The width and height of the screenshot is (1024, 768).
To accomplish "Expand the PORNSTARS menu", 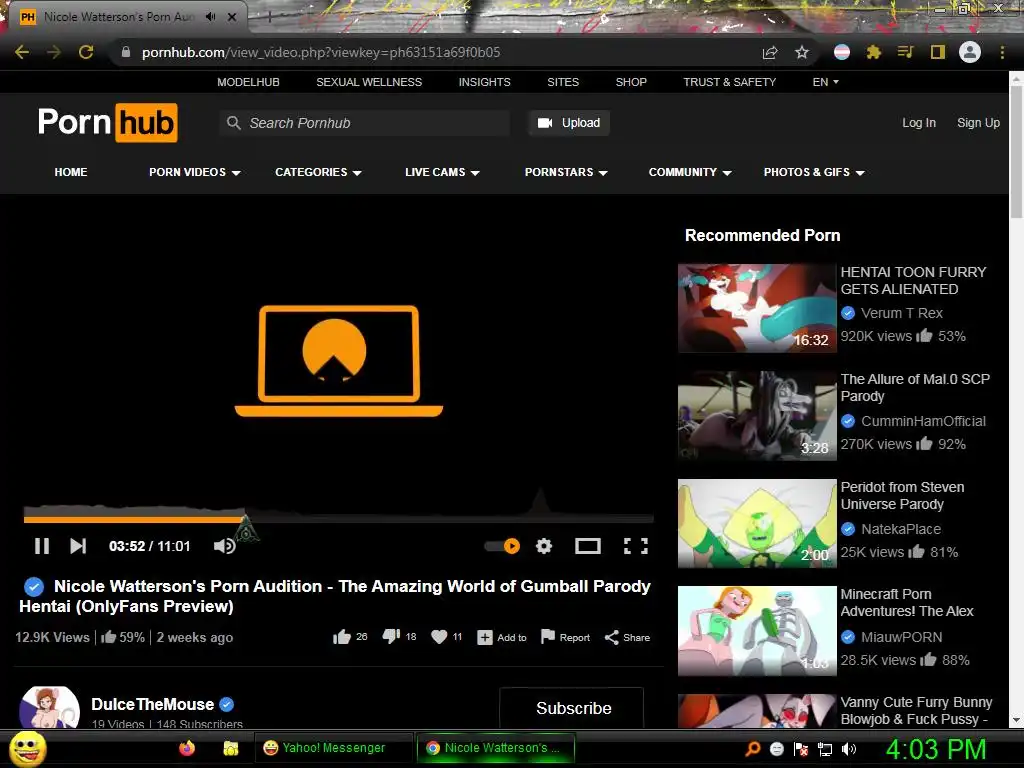I will pos(566,172).
